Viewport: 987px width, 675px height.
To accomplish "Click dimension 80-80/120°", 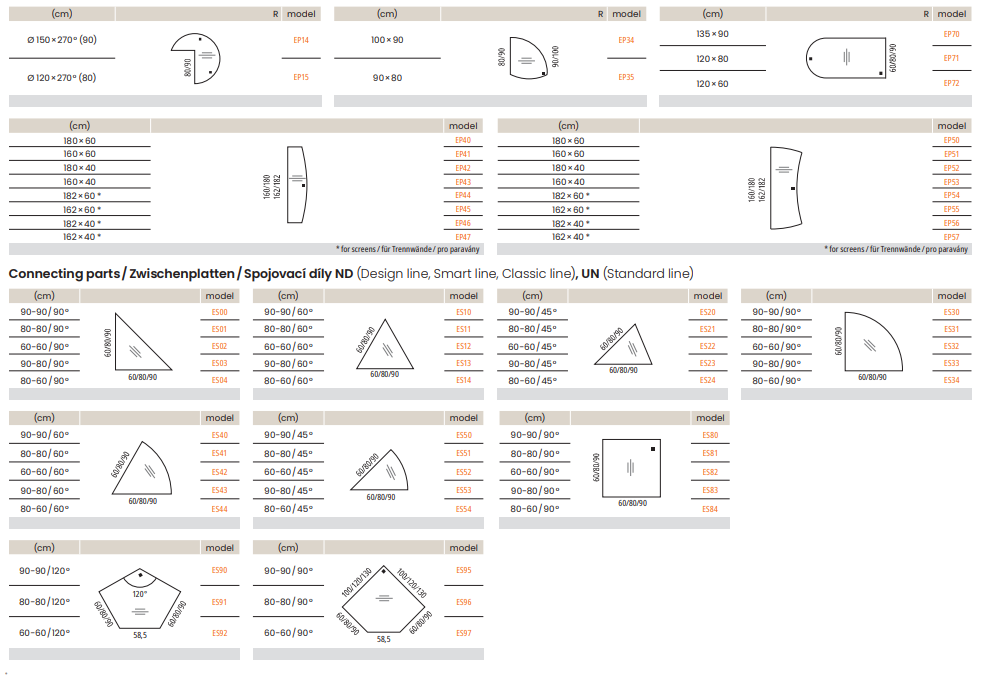I will [x=45, y=602].
